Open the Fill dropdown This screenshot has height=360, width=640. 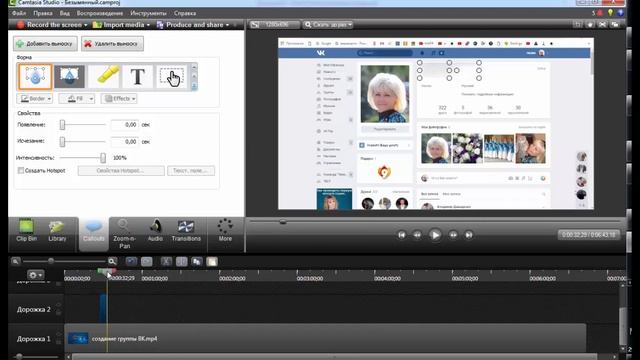[77, 98]
